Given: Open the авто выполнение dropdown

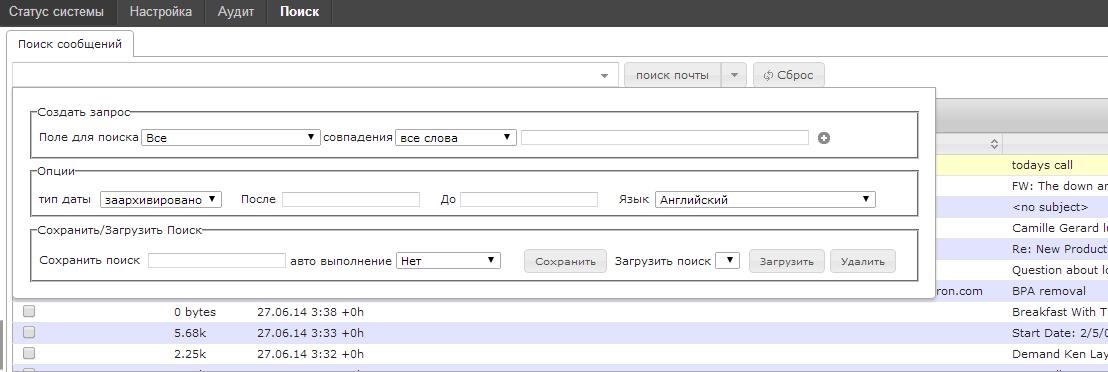Looking at the screenshot, I should tap(448, 261).
